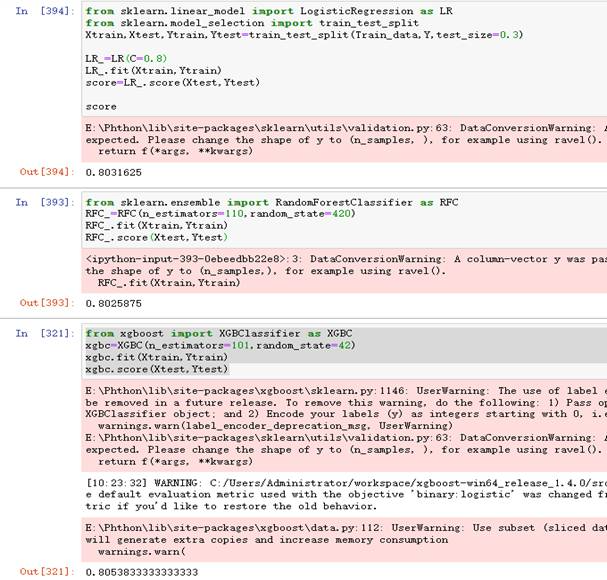Click the LogisticRegression import line
The height and width of the screenshot is (580, 607).
click(x=269, y=11)
